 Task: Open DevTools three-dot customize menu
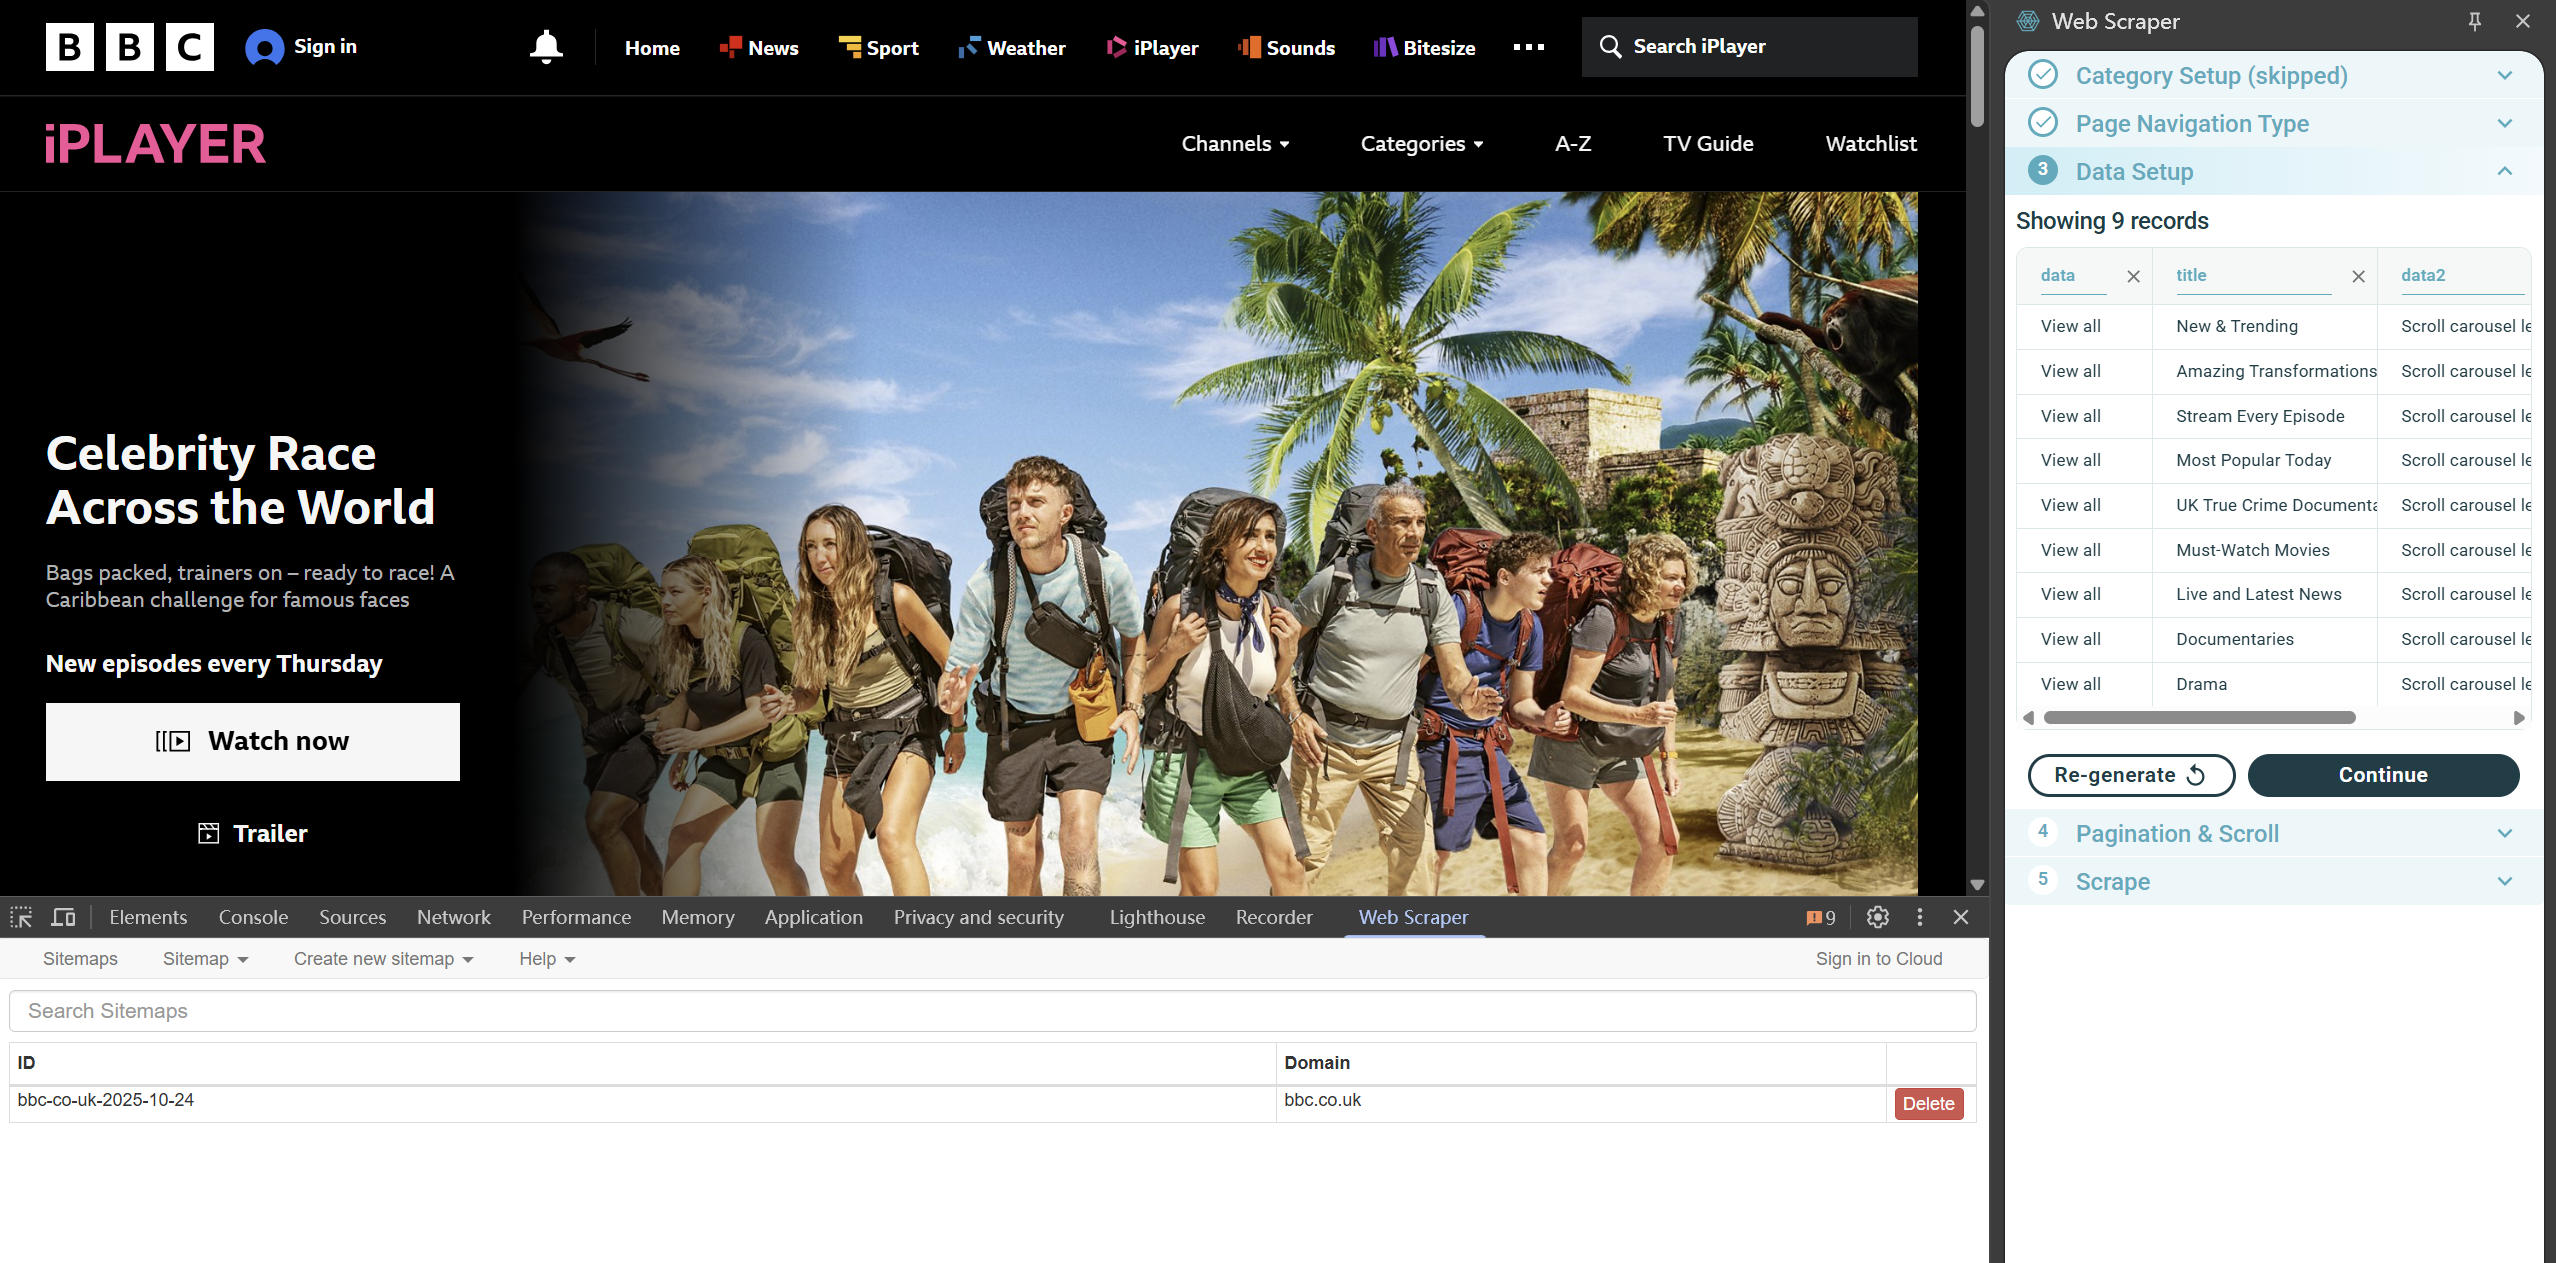(x=1919, y=917)
